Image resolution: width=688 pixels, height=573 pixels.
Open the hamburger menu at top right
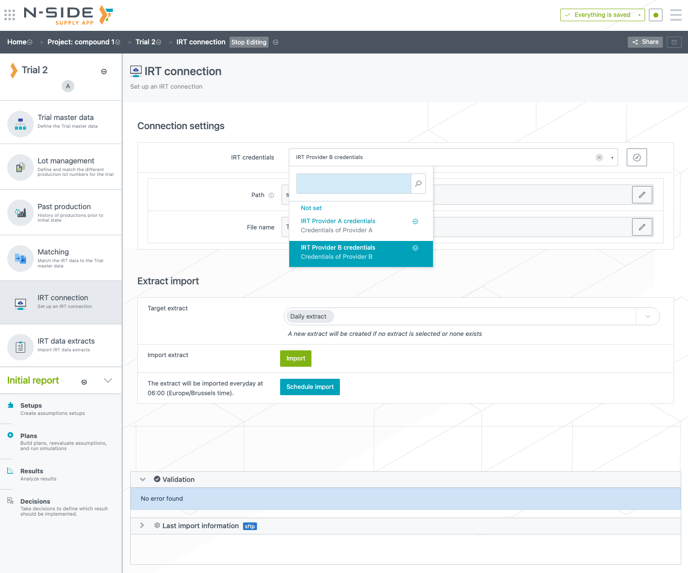tap(676, 15)
